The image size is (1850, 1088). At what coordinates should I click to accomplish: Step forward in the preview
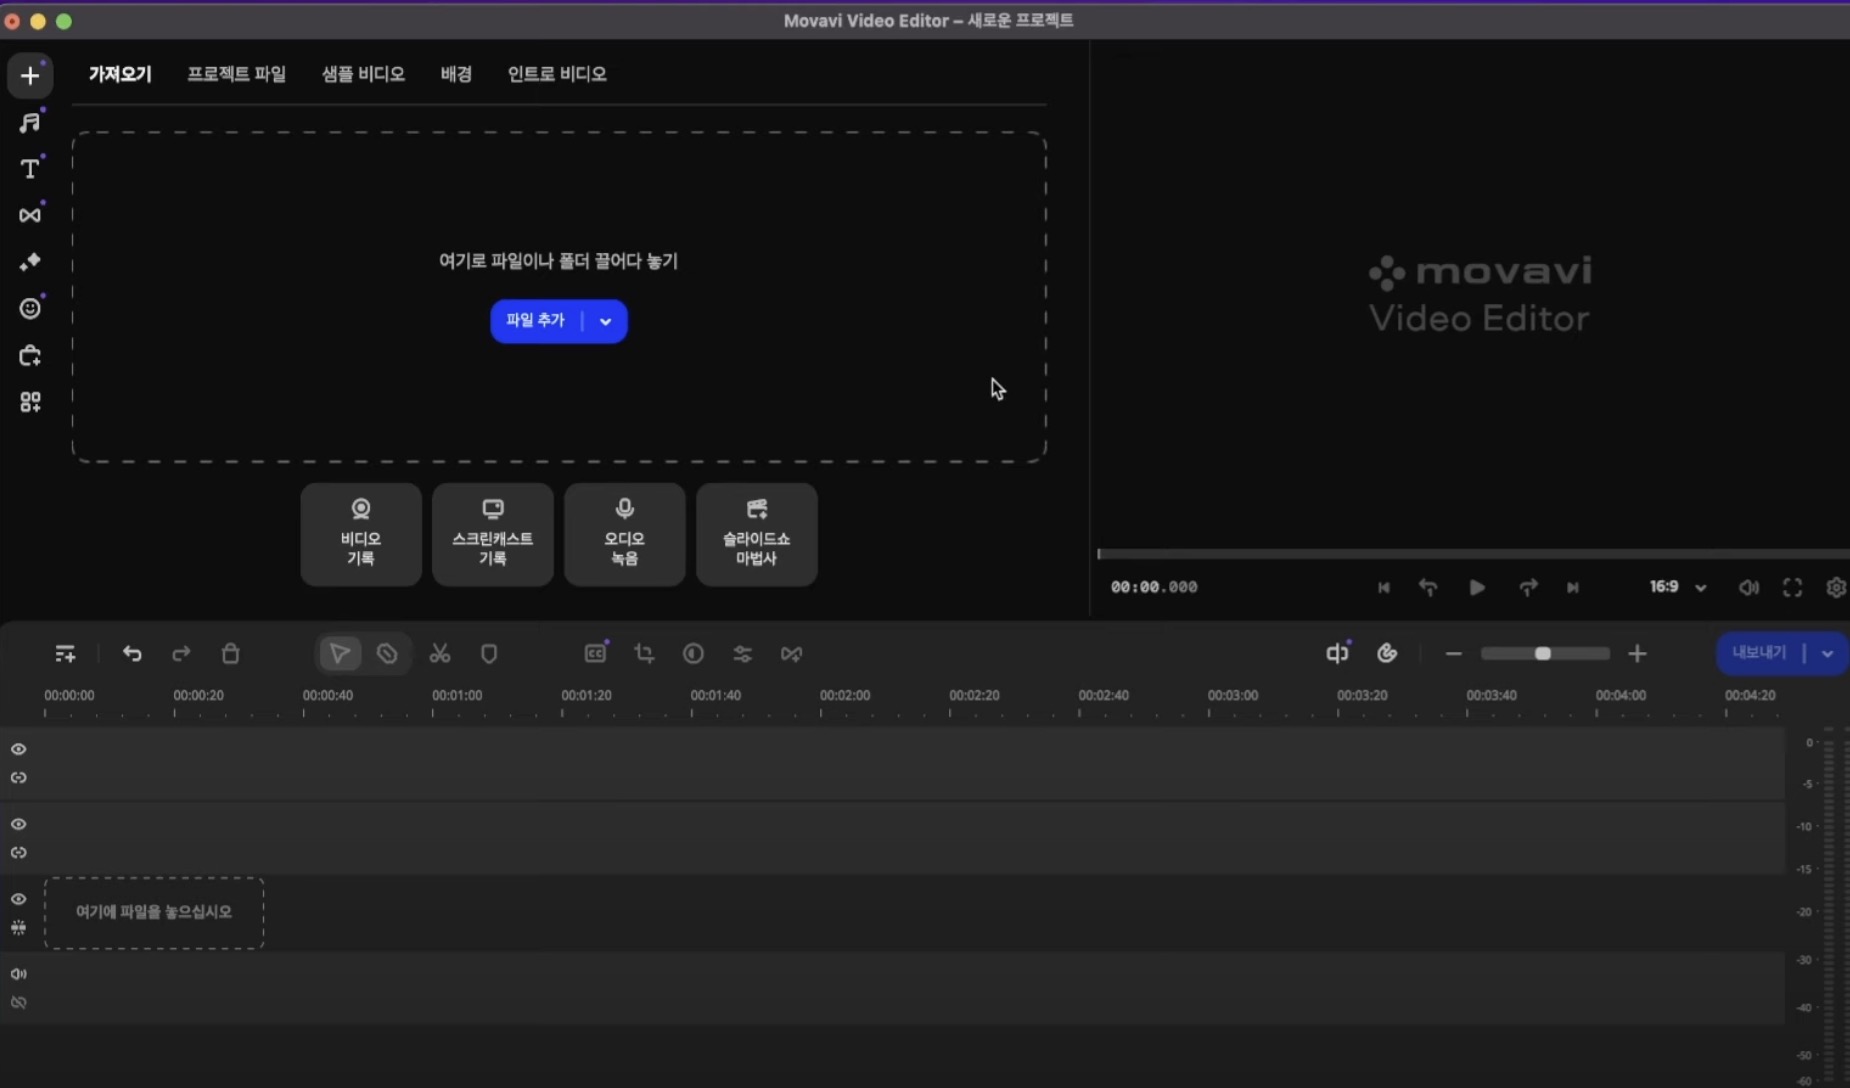click(x=1528, y=588)
